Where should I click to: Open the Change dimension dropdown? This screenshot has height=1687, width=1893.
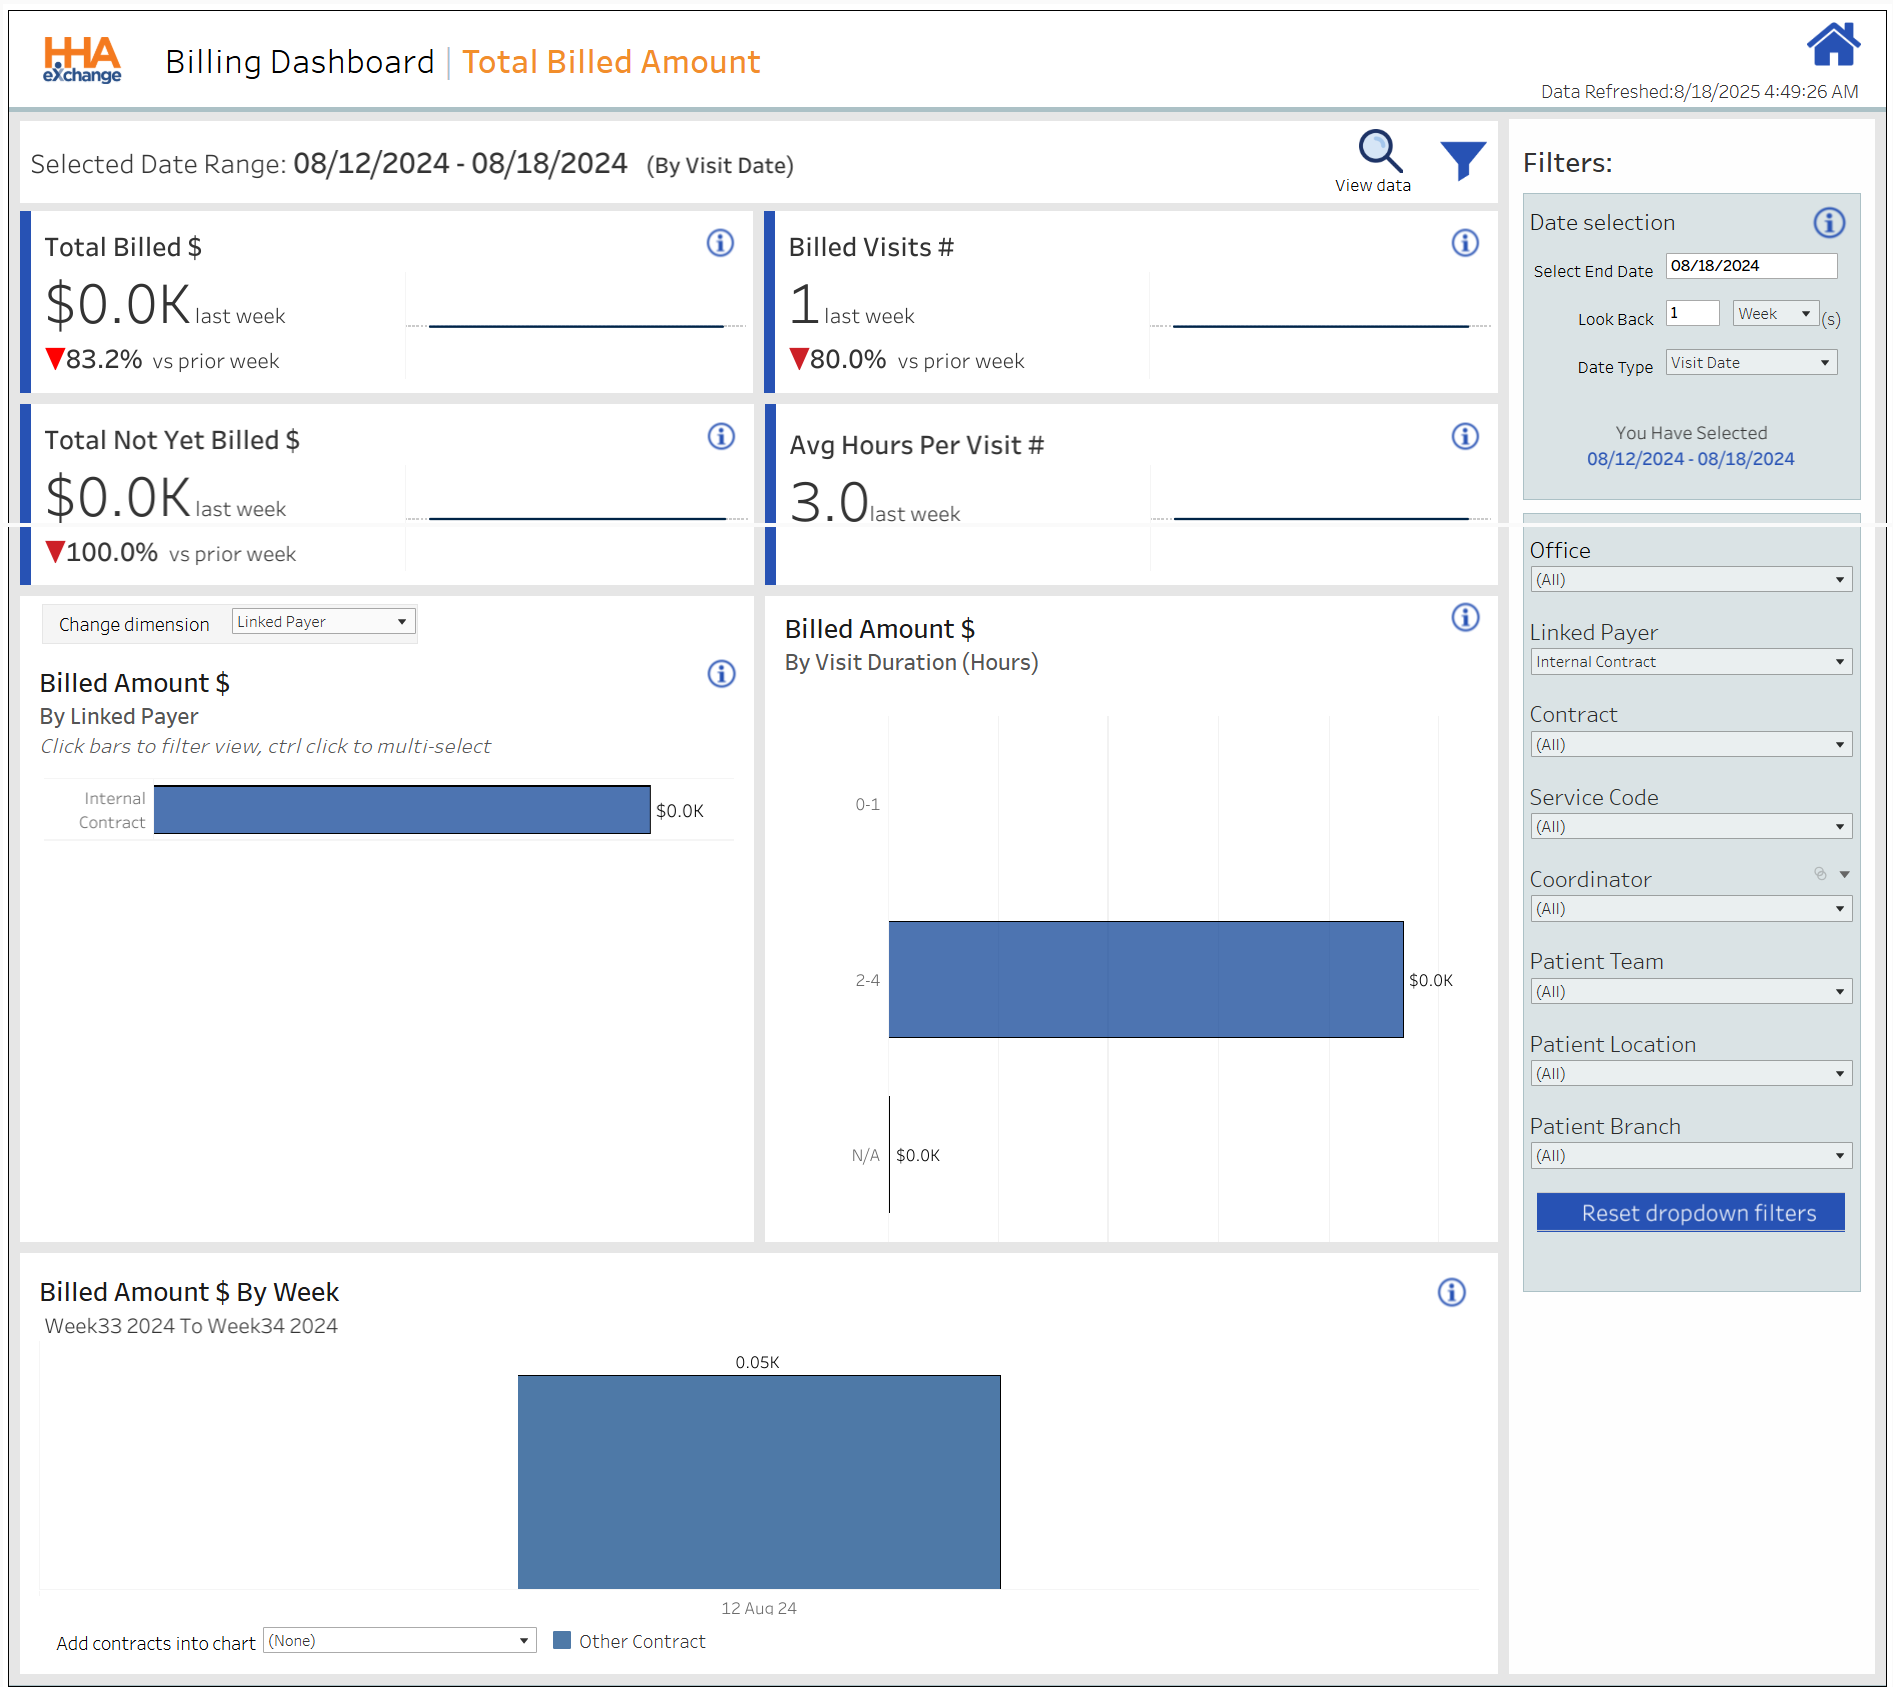(322, 621)
